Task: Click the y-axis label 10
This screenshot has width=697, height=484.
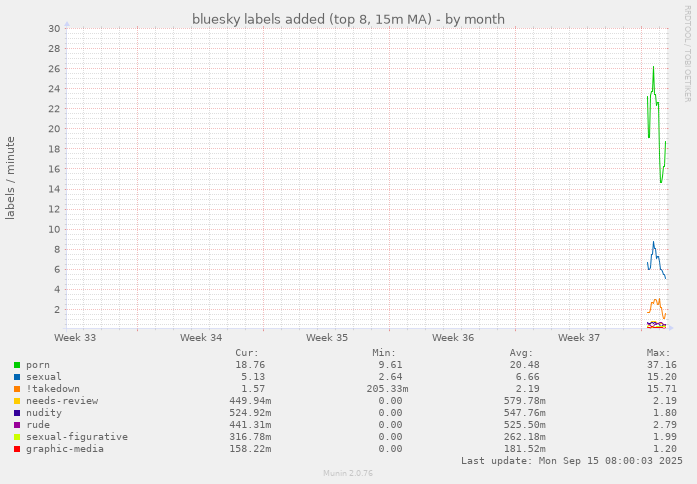Action: (x=54, y=230)
